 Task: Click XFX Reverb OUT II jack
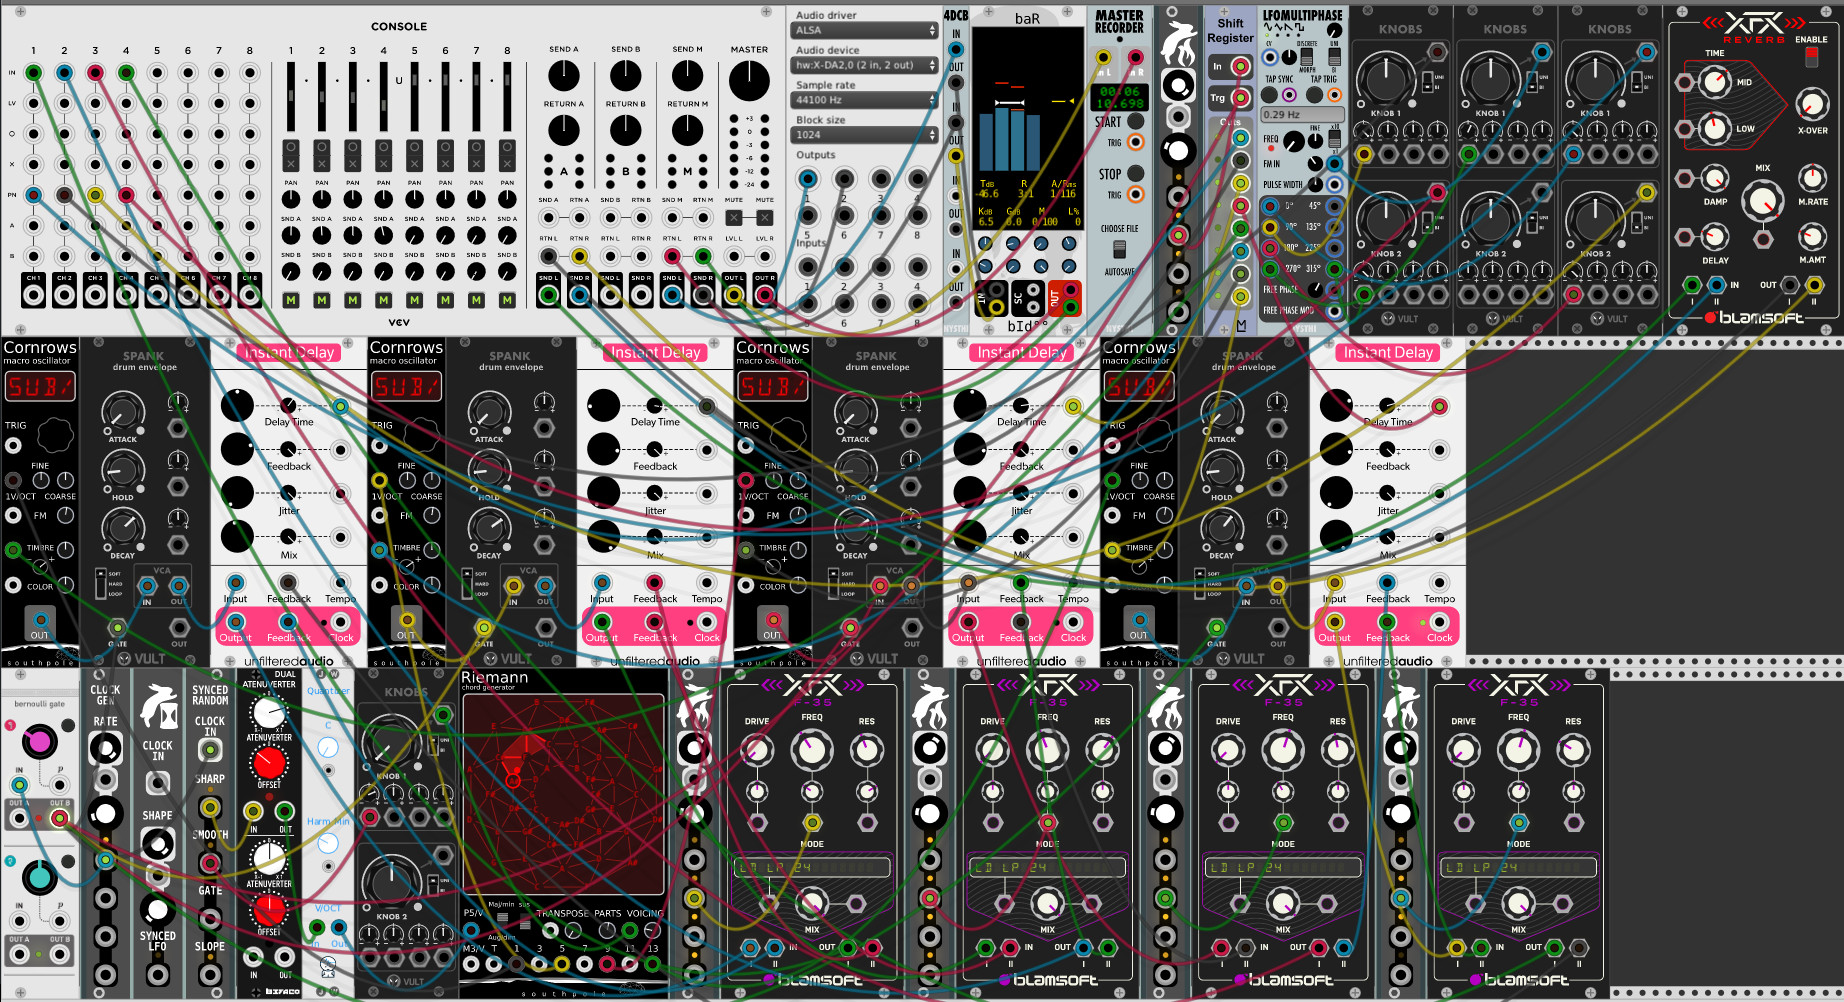pyautogui.click(x=1814, y=285)
